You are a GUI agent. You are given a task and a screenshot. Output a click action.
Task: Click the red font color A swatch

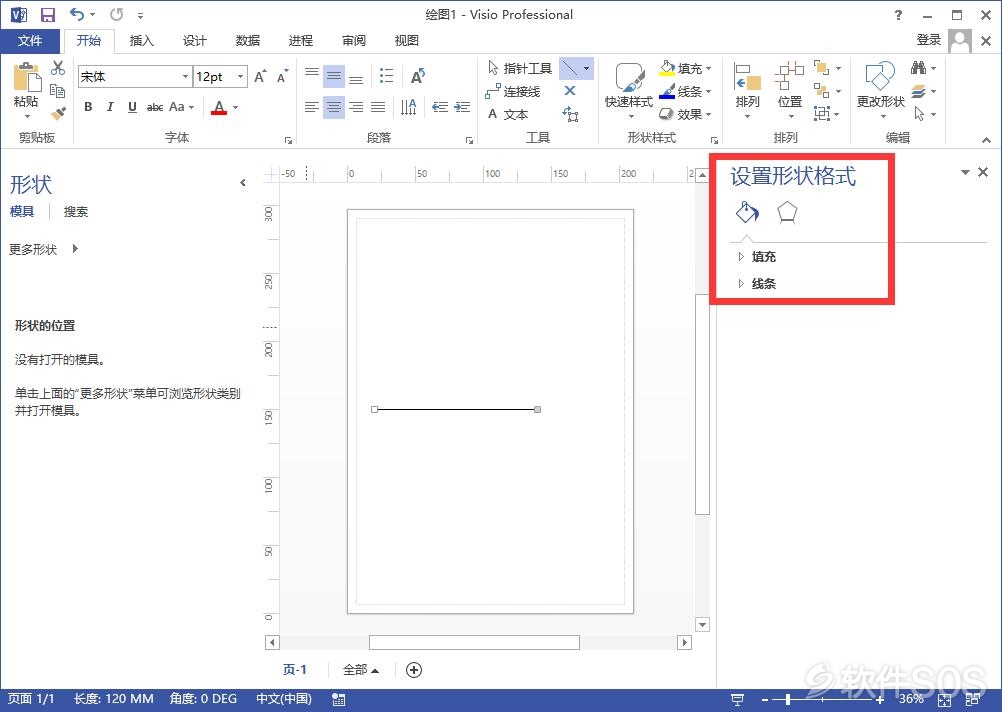(x=219, y=107)
